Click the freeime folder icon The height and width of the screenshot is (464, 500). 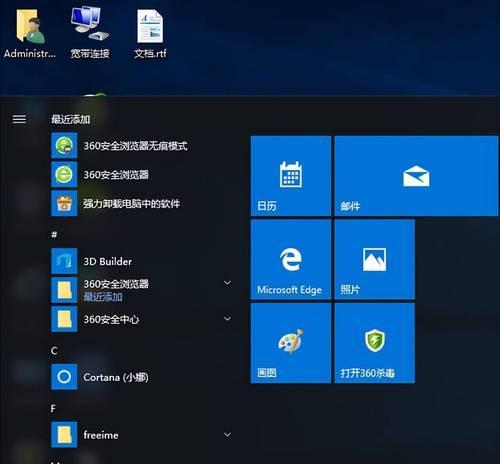pyautogui.click(x=64, y=435)
